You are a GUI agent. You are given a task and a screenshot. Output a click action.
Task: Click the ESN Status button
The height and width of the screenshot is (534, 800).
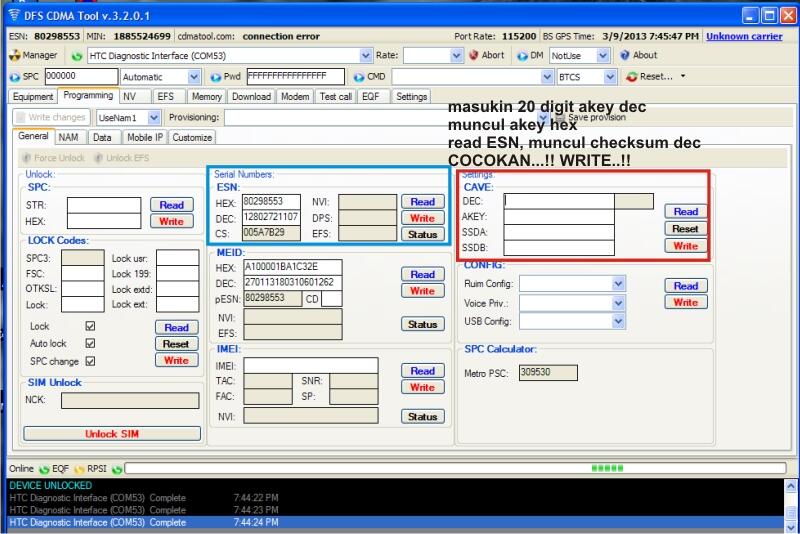pyautogui.click(x=422, y=235)
